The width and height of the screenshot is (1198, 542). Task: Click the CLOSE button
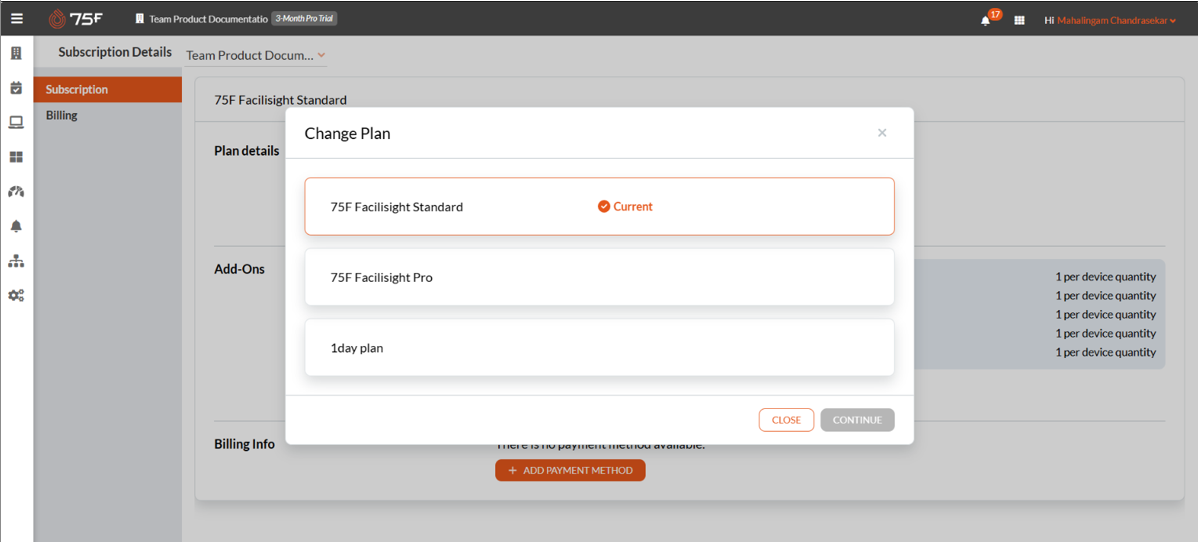coord(786,420)
